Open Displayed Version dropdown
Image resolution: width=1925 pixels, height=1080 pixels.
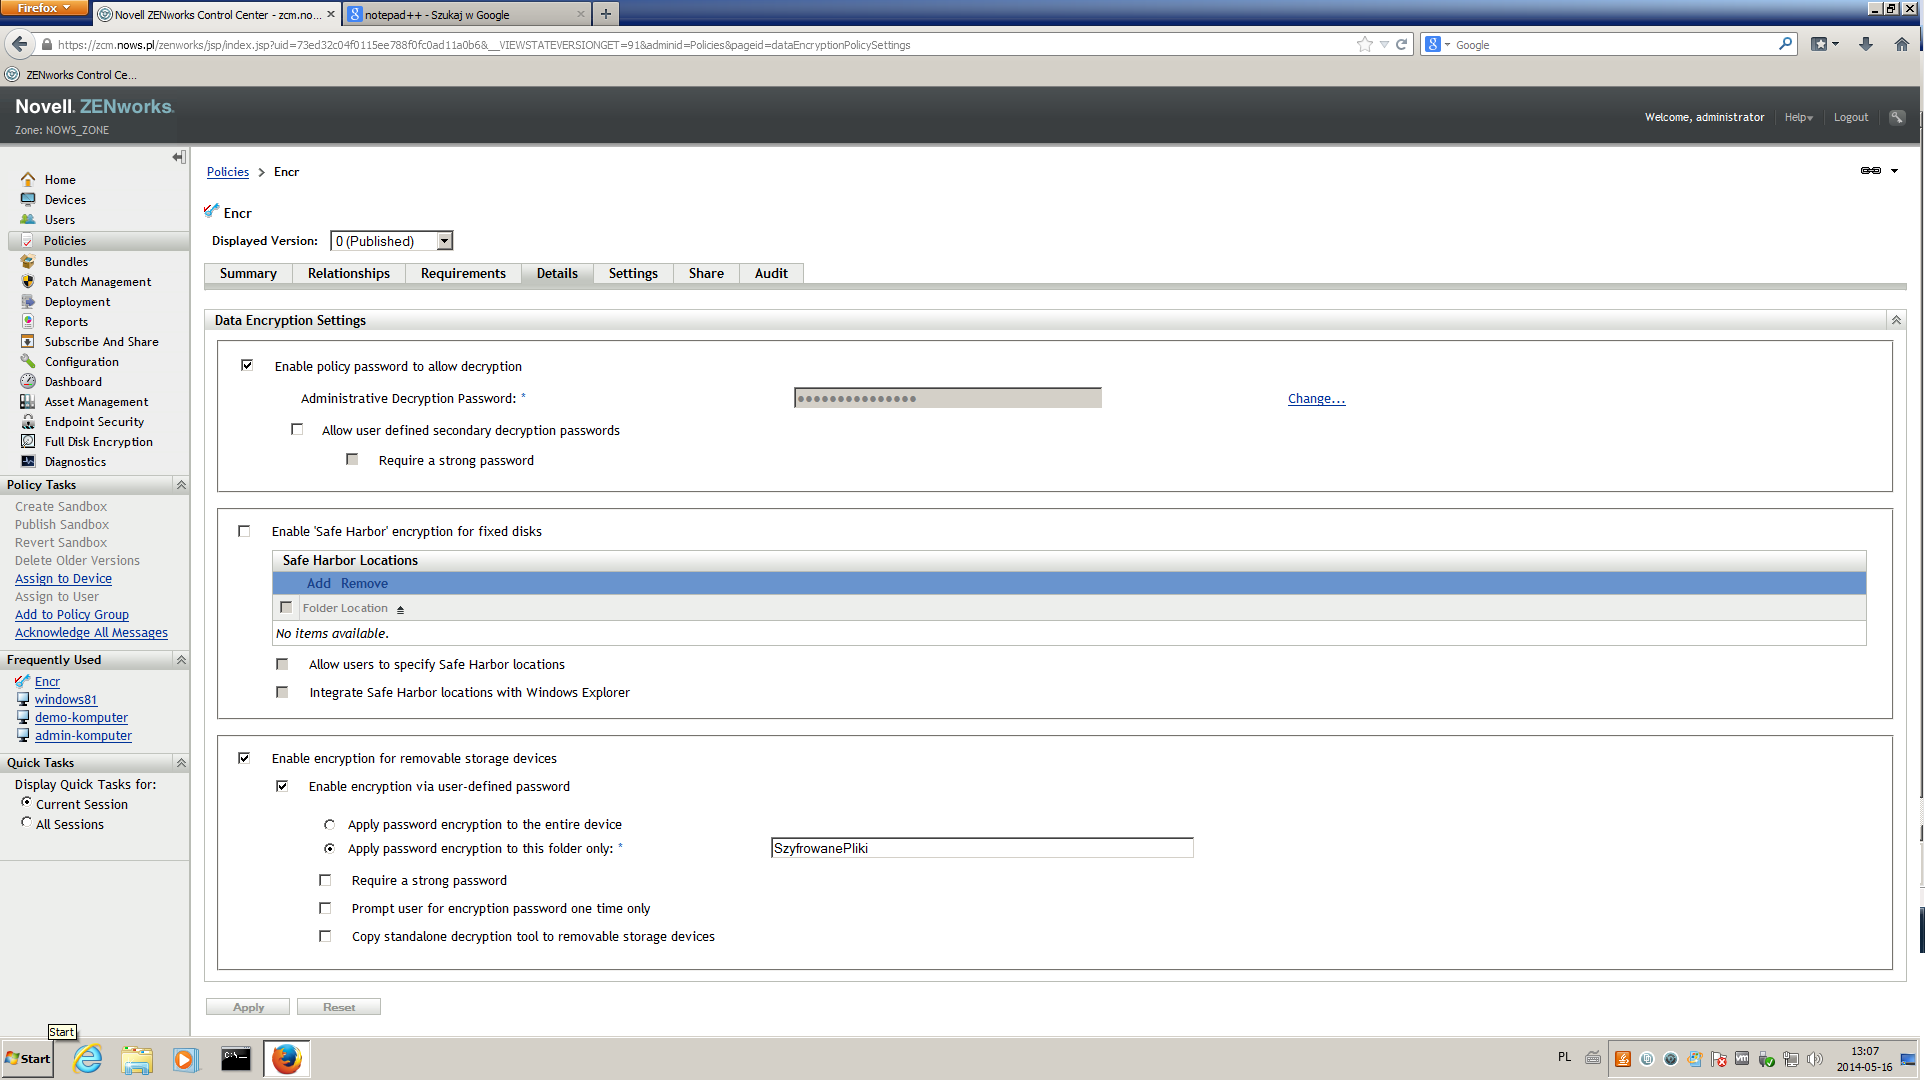(391, 241)
